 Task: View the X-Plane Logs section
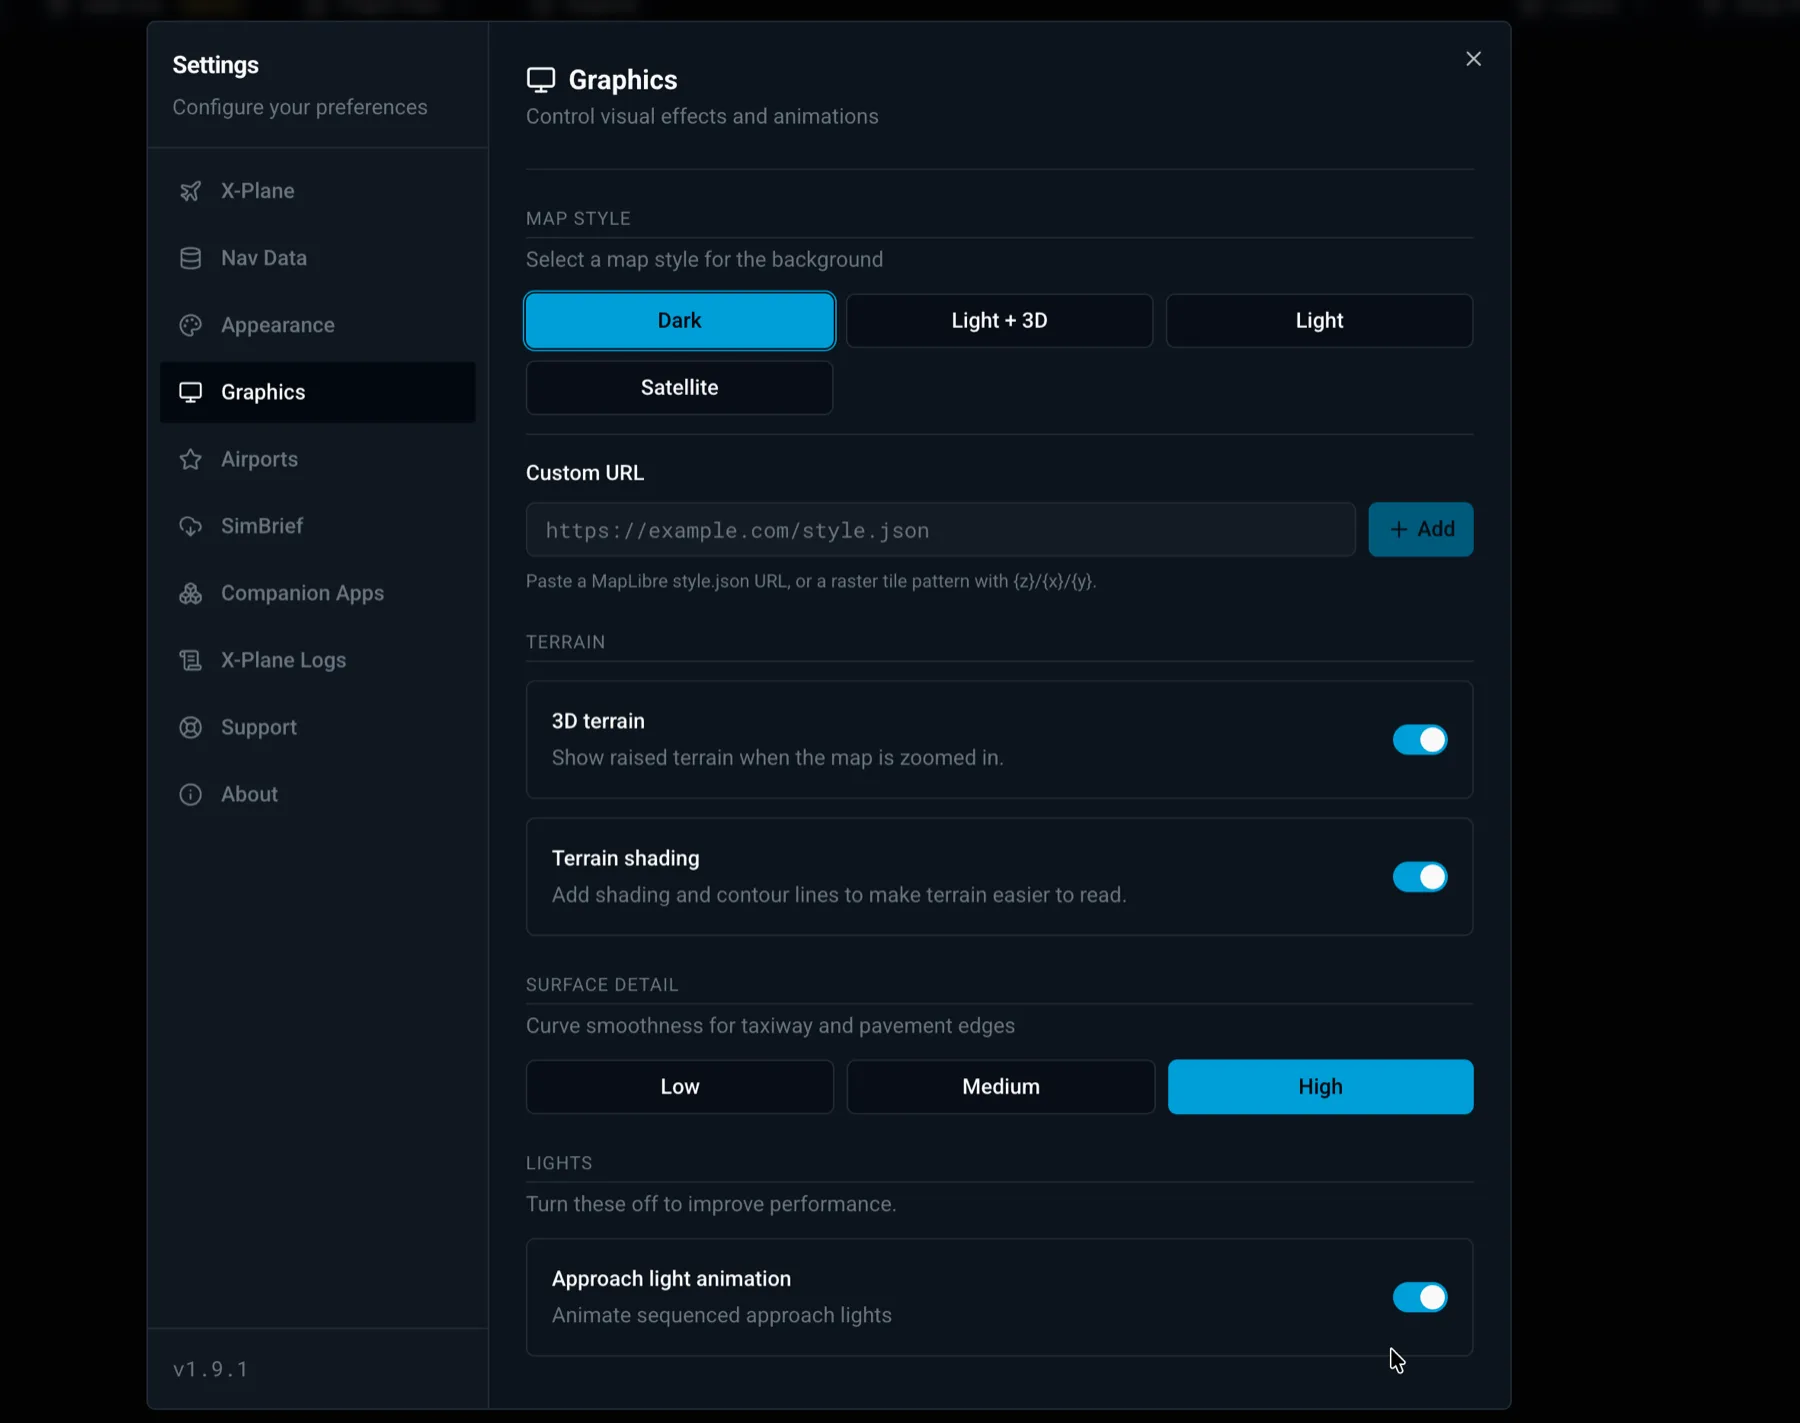(x=317, y=660)
